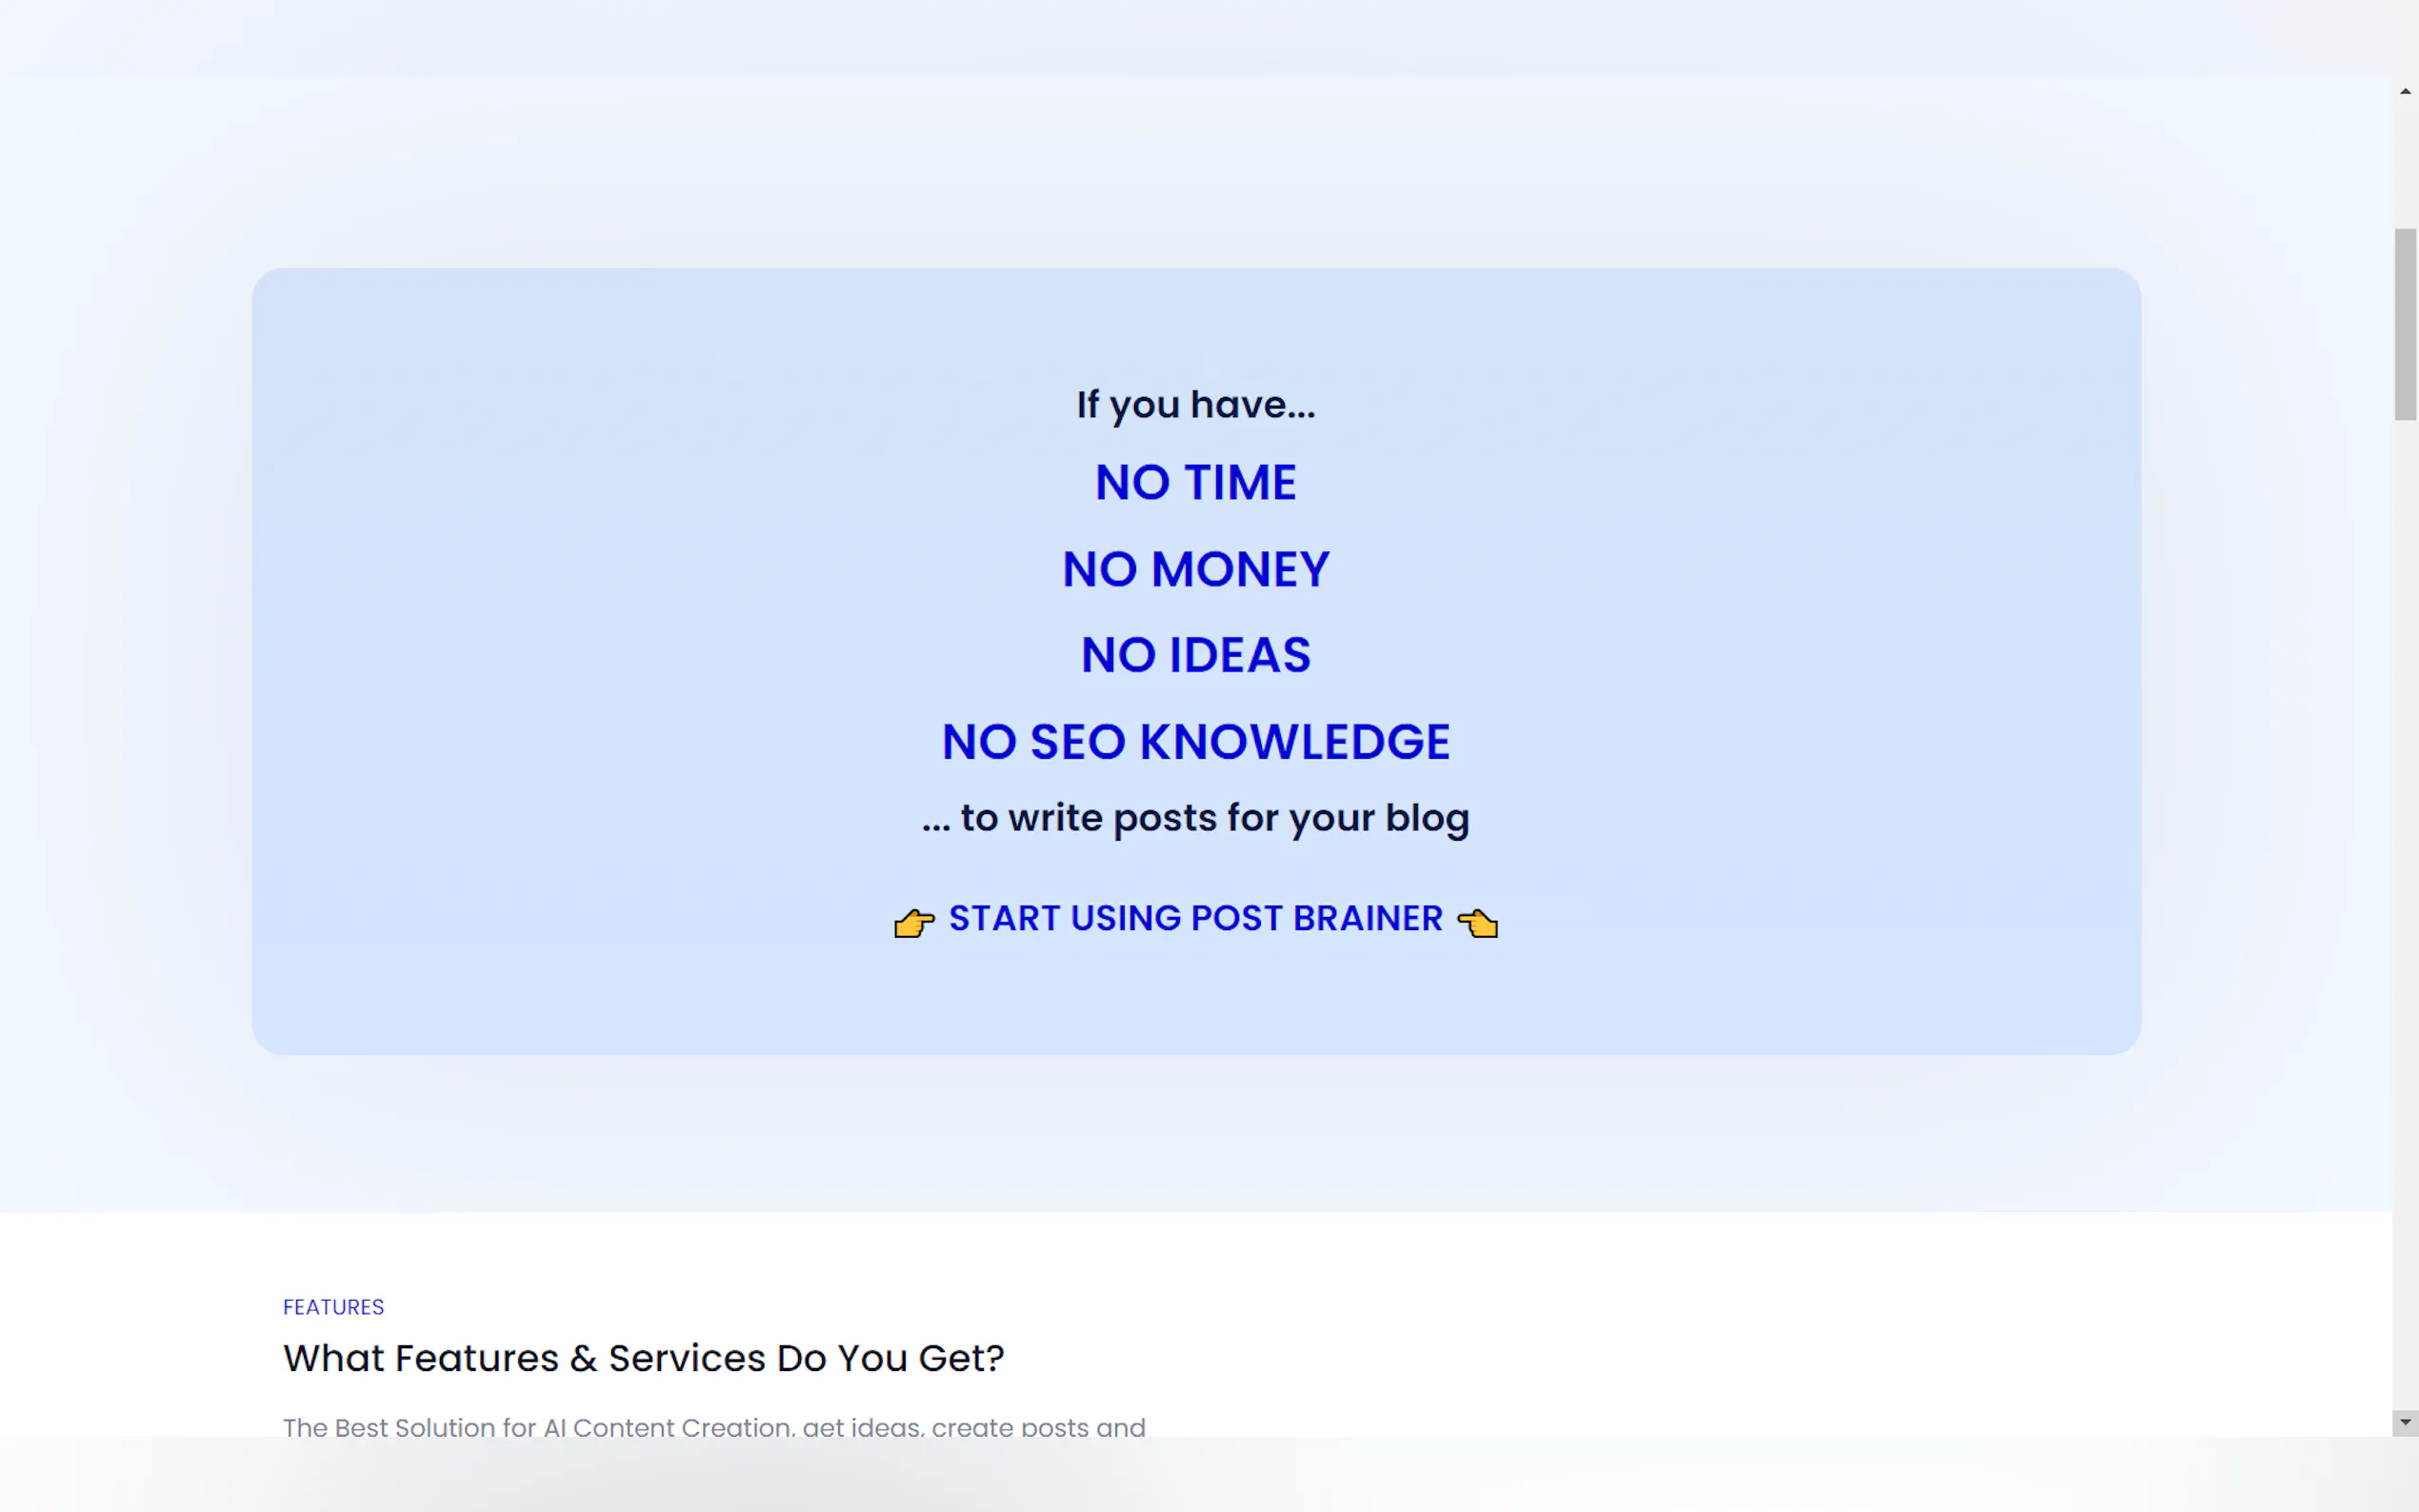
Task: Click the scrollbar track below the thumb
Action: pos(2405,900)
